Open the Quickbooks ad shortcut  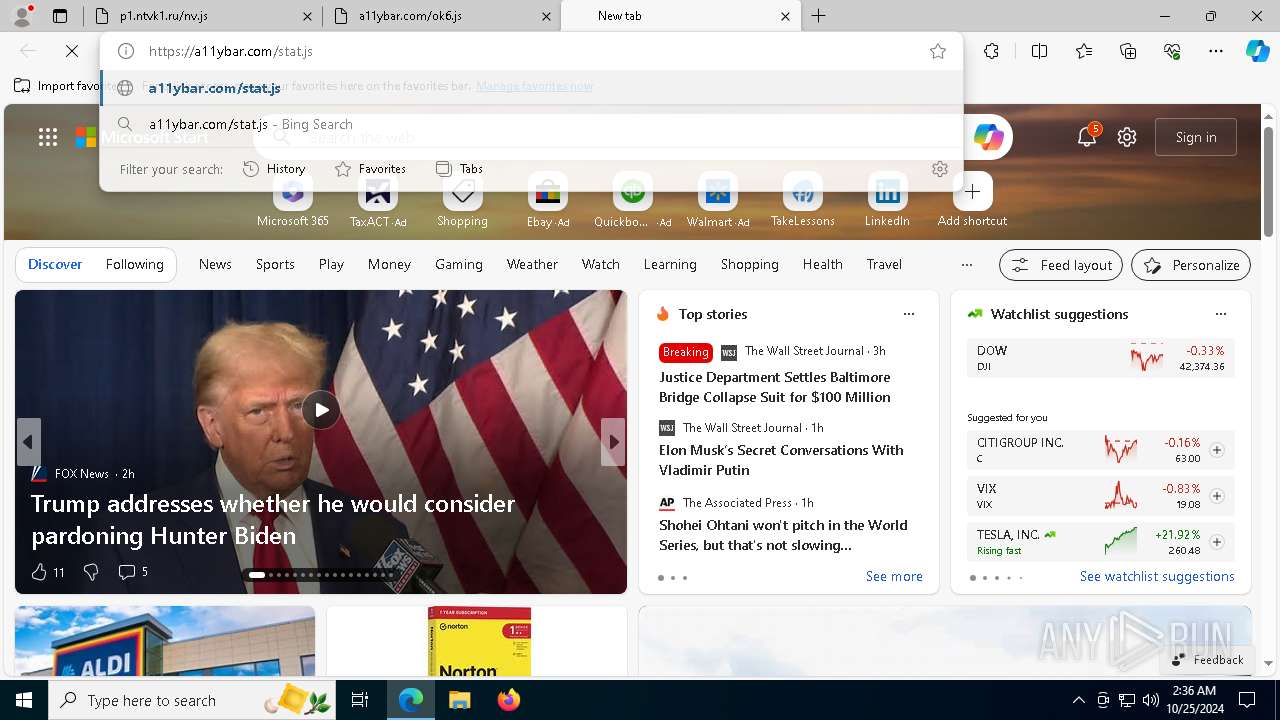point(632,200)
